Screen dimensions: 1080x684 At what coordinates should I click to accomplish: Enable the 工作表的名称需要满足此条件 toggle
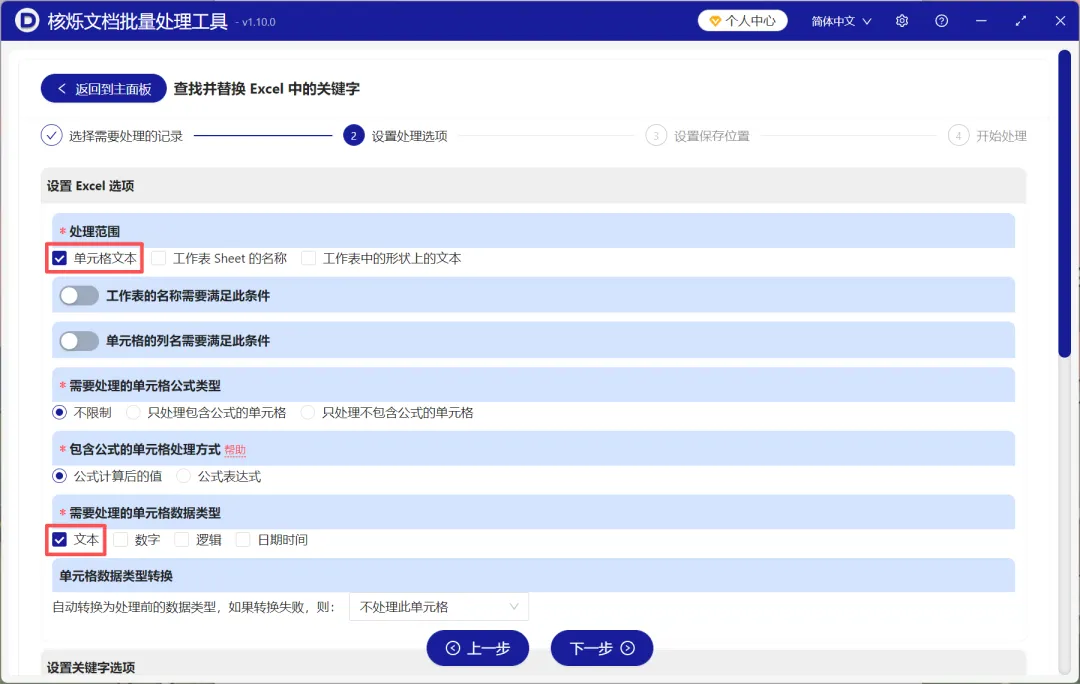tap(79, 296)
